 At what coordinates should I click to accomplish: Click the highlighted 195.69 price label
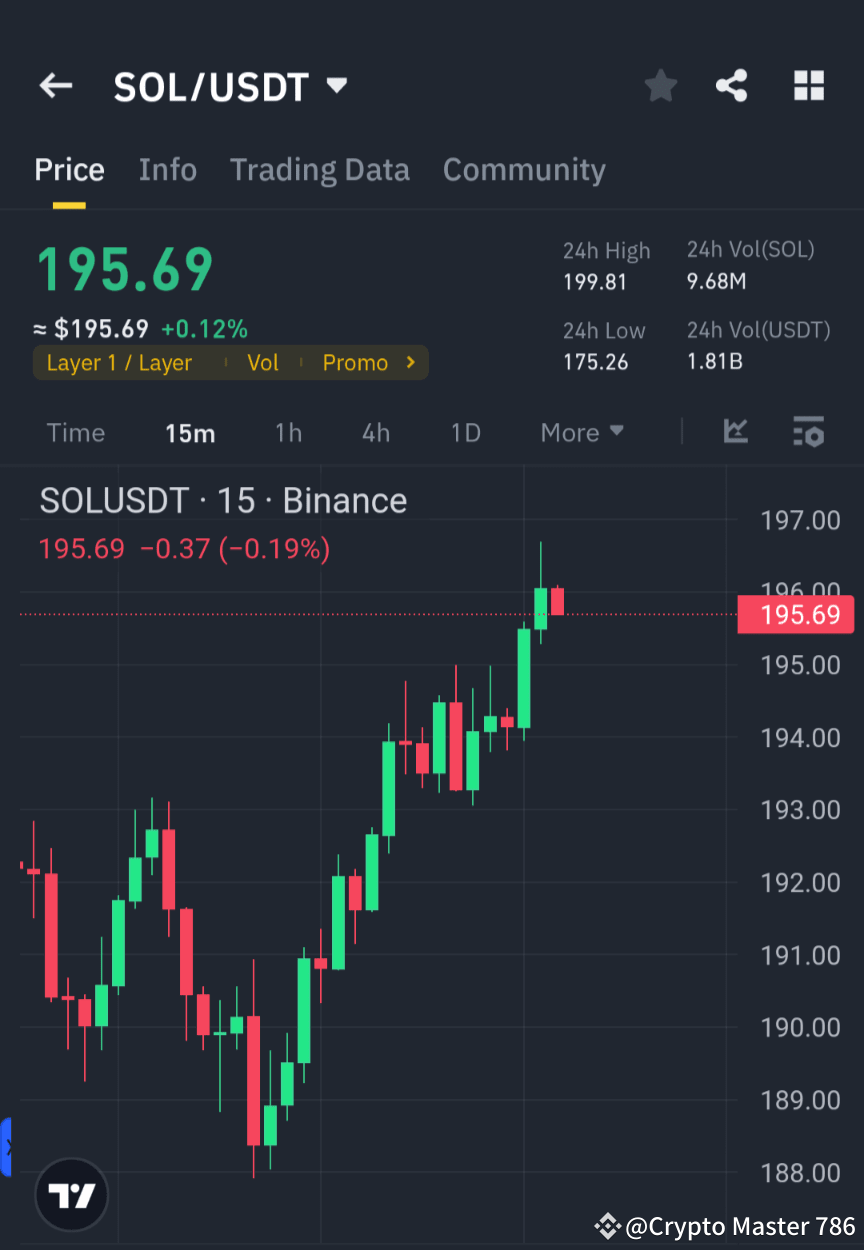[796, 615]
